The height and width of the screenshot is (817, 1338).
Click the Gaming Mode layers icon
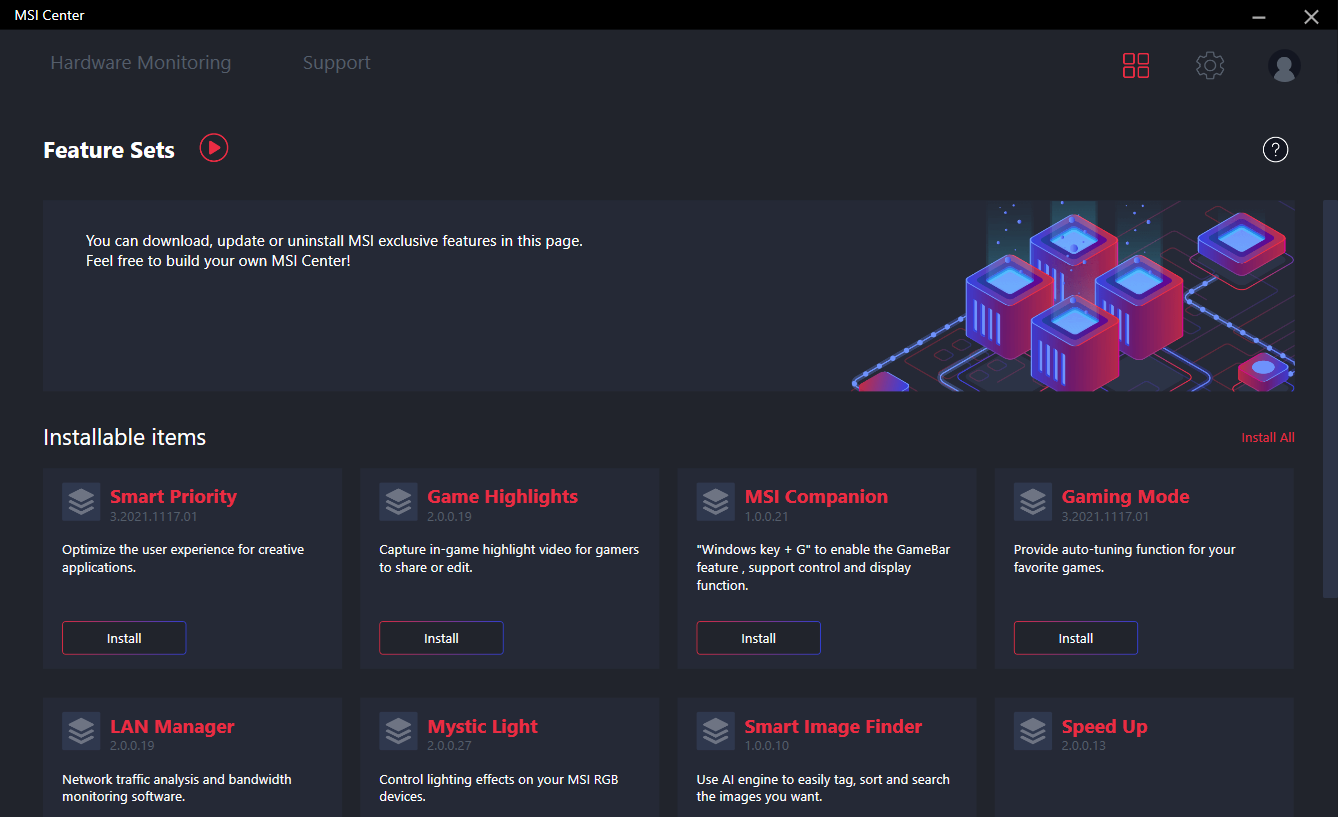[1033, 502]
